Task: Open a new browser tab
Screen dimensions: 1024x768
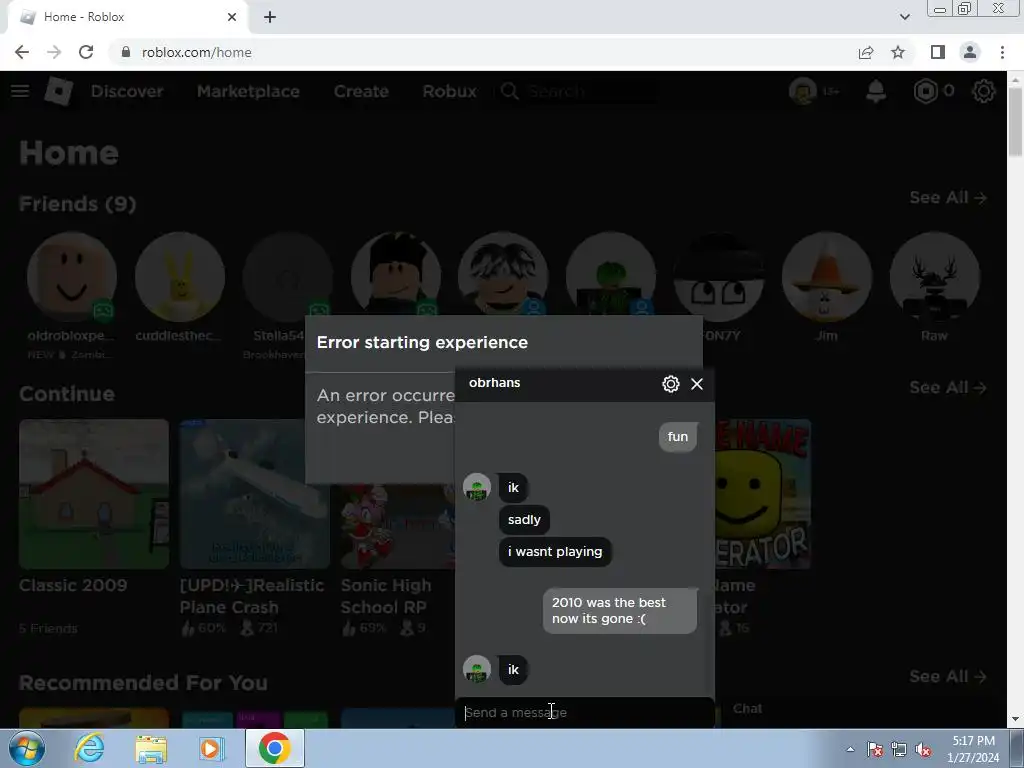Action: (x=270, y=17)
